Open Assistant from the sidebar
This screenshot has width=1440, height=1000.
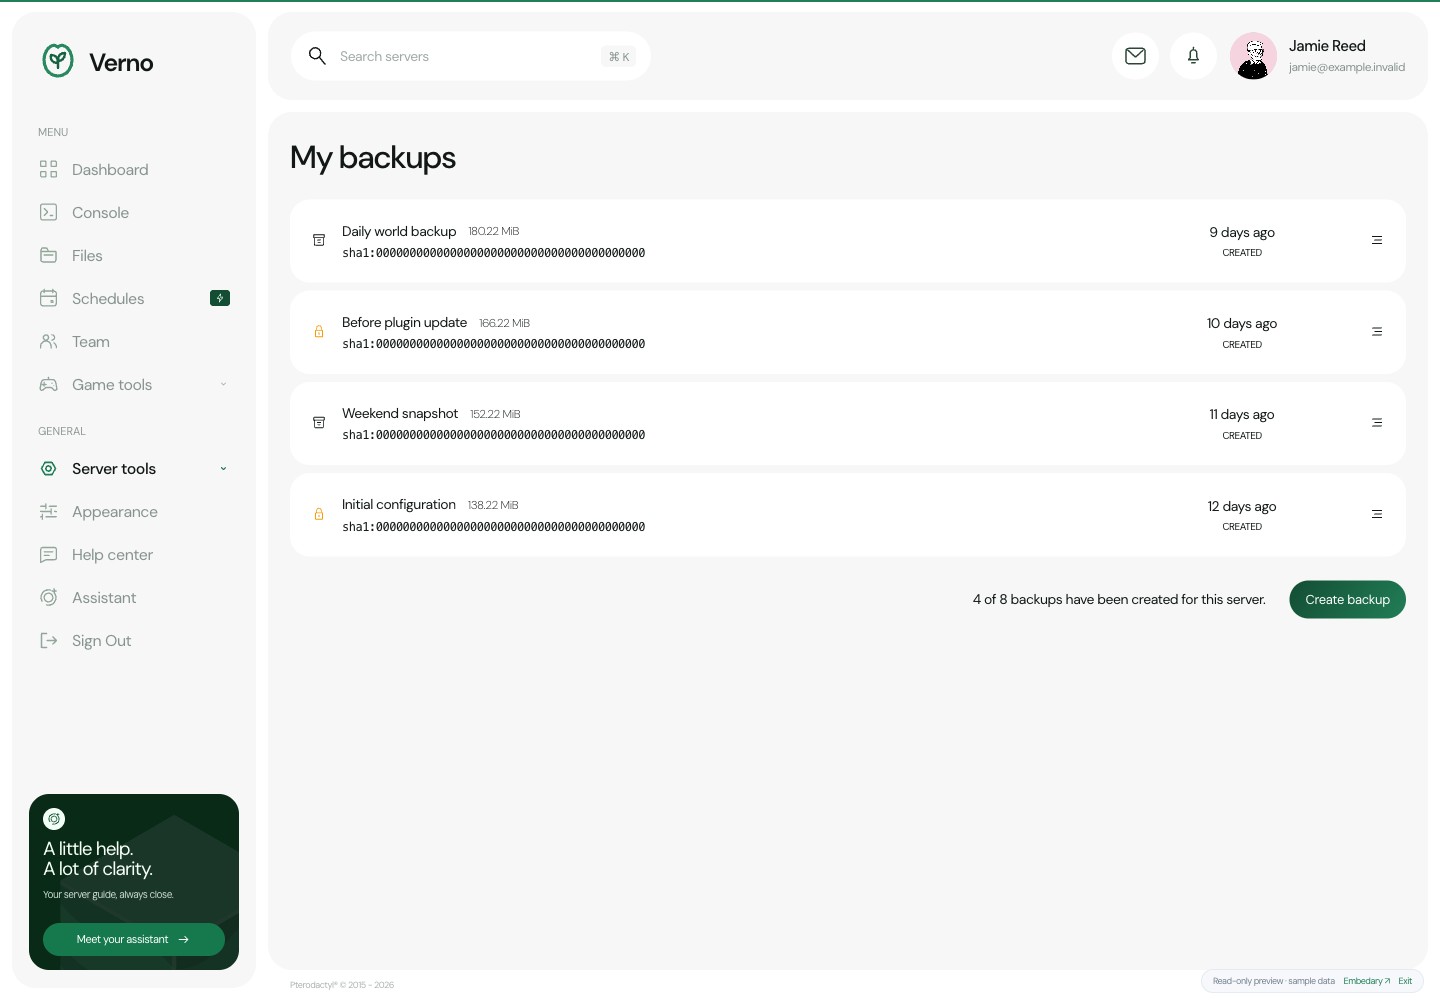point(134,598)
